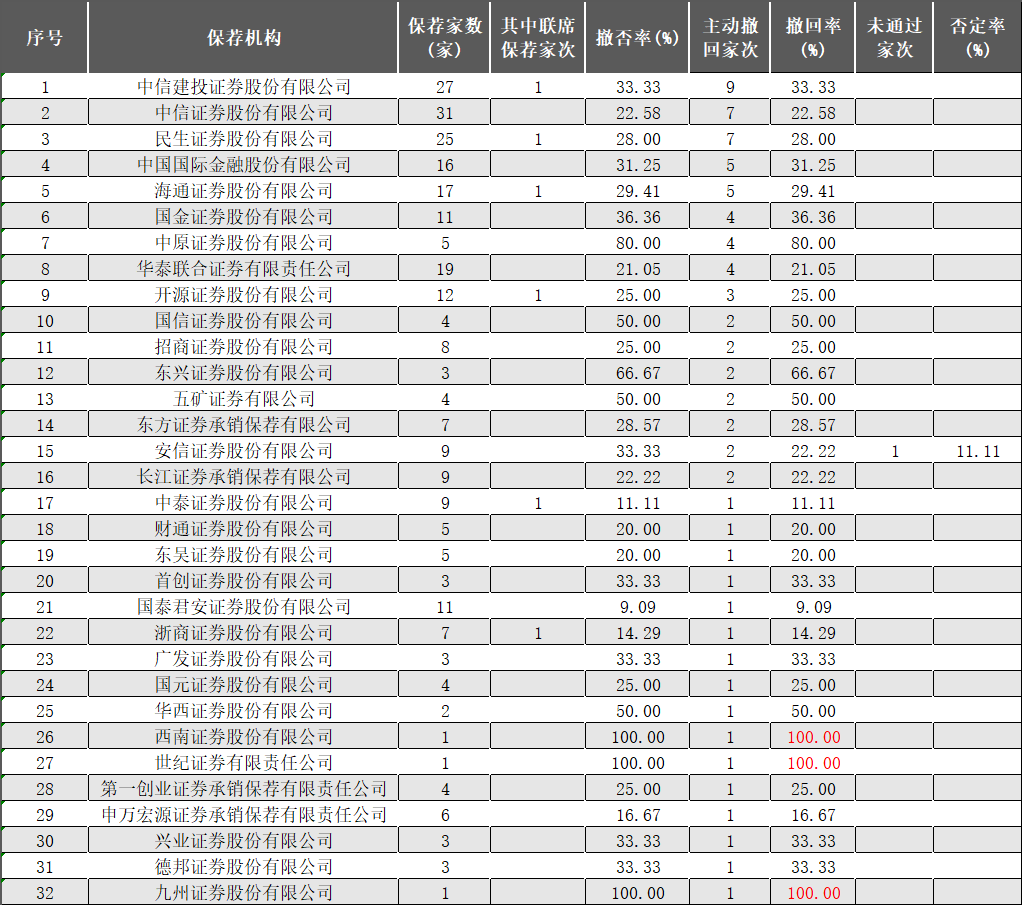Click 保荐家数 value 27 for 中信建投
The image size is (1022, 905).
(x=445, y=87)
